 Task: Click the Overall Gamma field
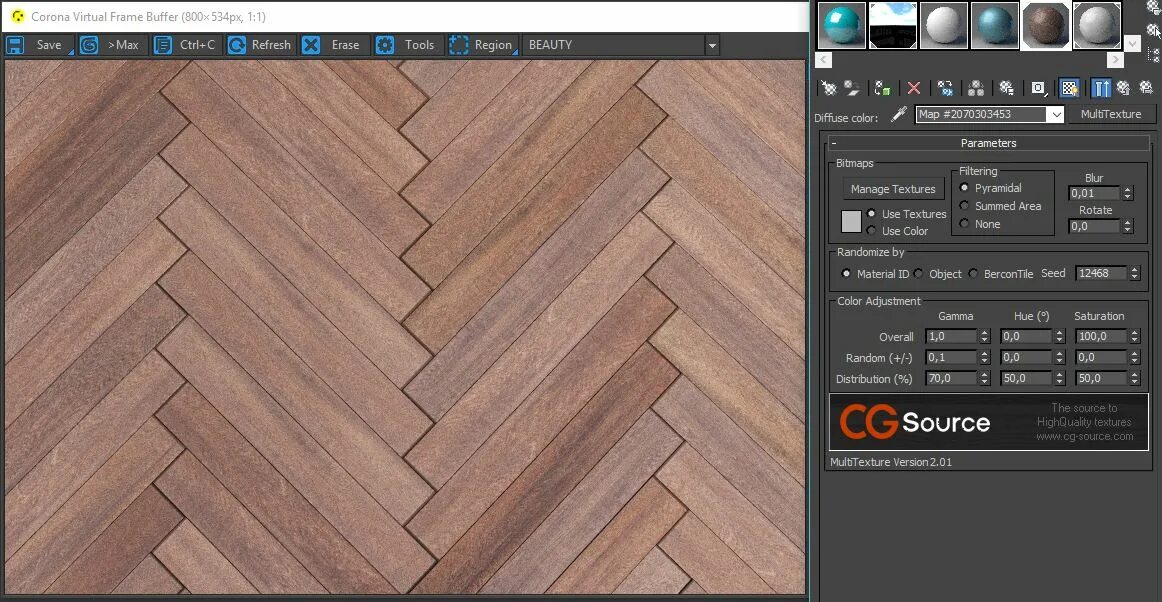[952, 337]
